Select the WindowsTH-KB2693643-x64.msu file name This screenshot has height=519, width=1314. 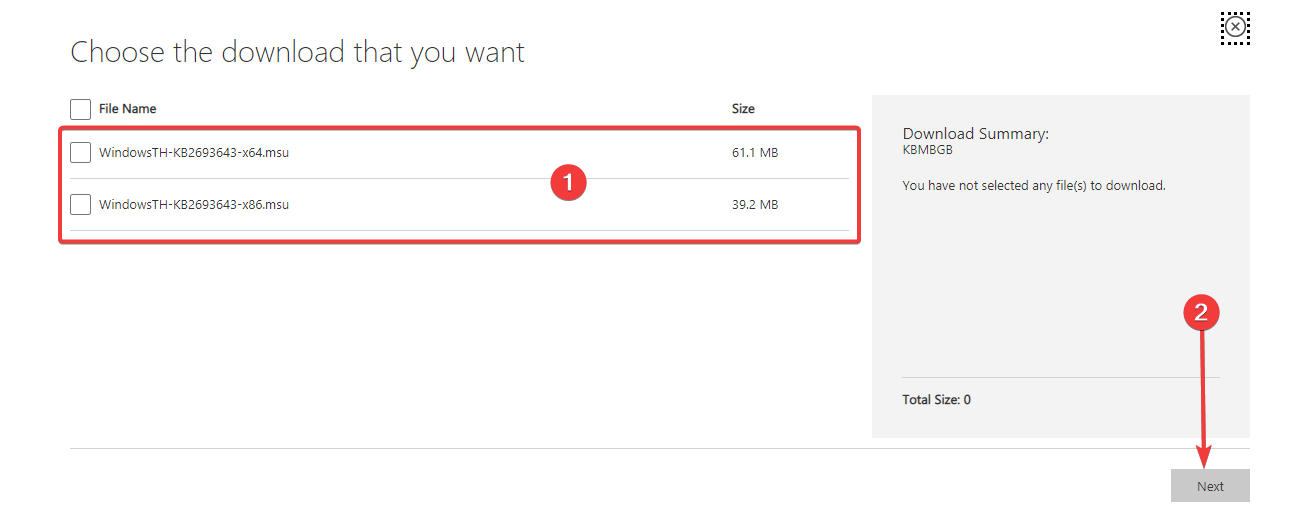tap(194, 153)
